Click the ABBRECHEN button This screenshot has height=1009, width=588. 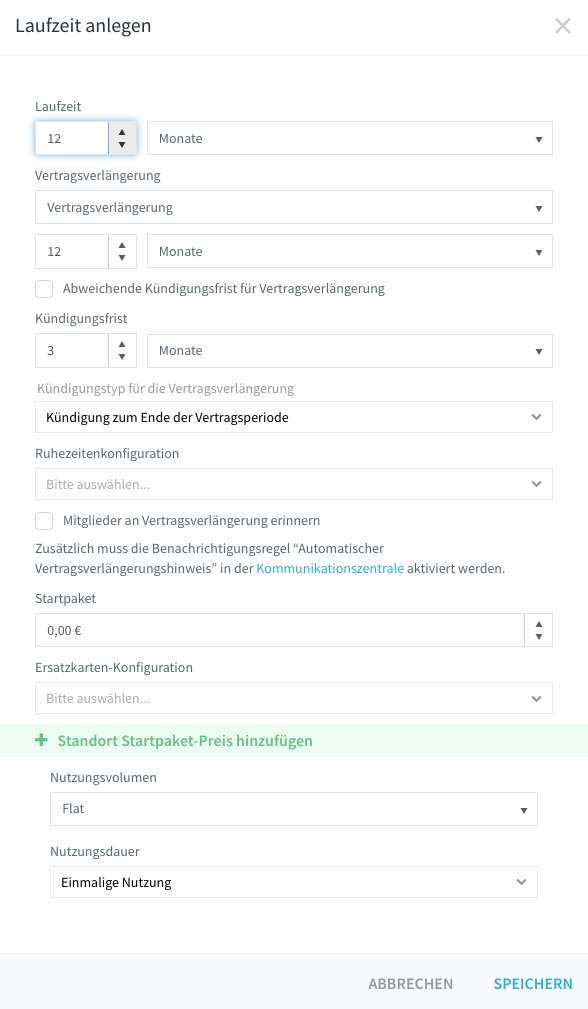click(410, 984)
